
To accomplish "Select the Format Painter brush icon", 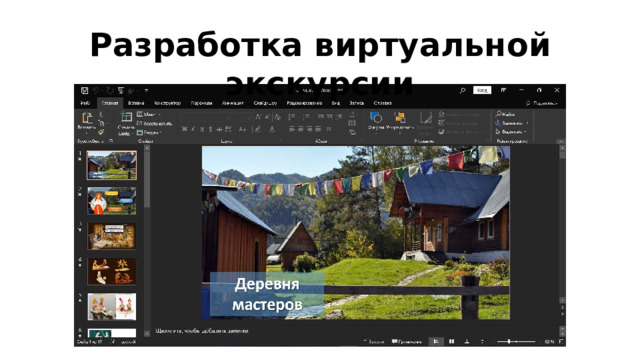I will pyautogui.click(x=101, y=132).
